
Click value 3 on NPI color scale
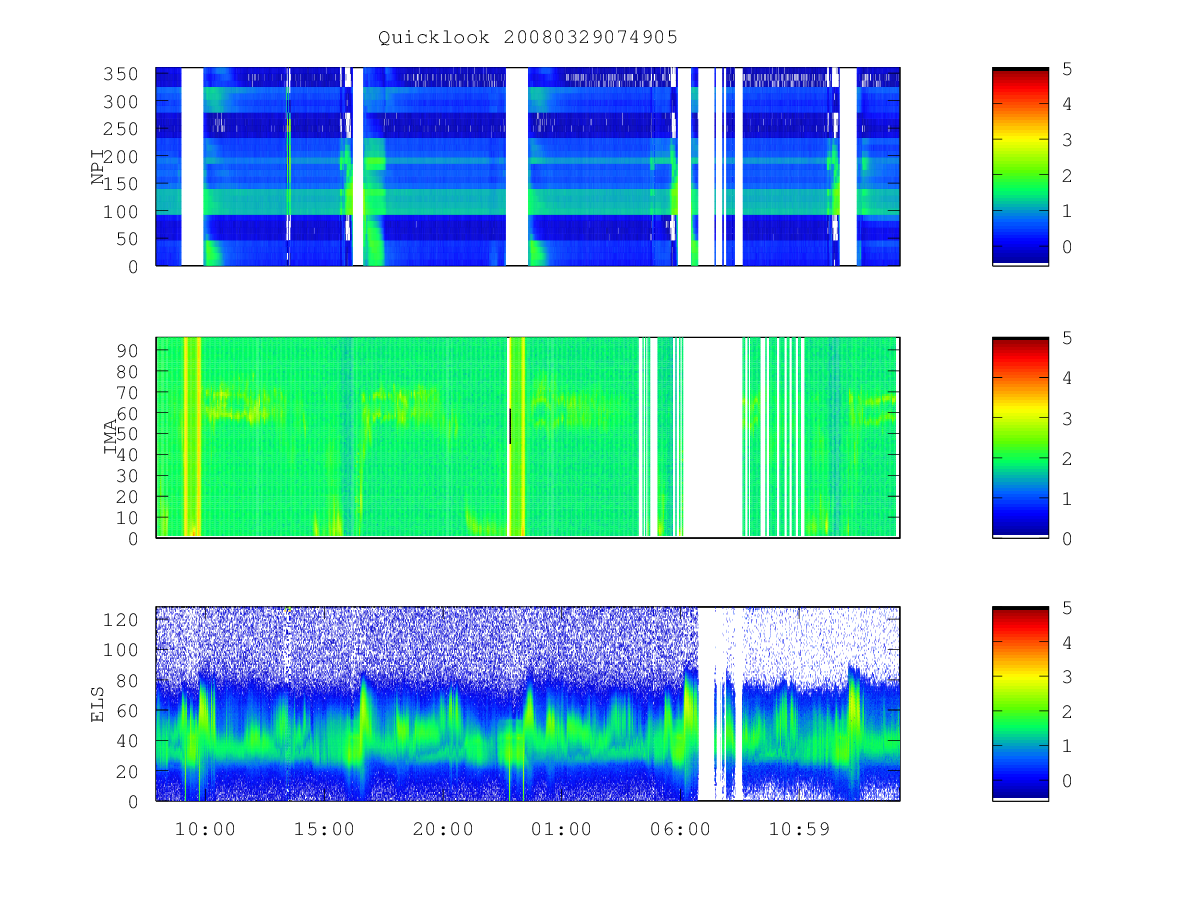[1068, 140]
